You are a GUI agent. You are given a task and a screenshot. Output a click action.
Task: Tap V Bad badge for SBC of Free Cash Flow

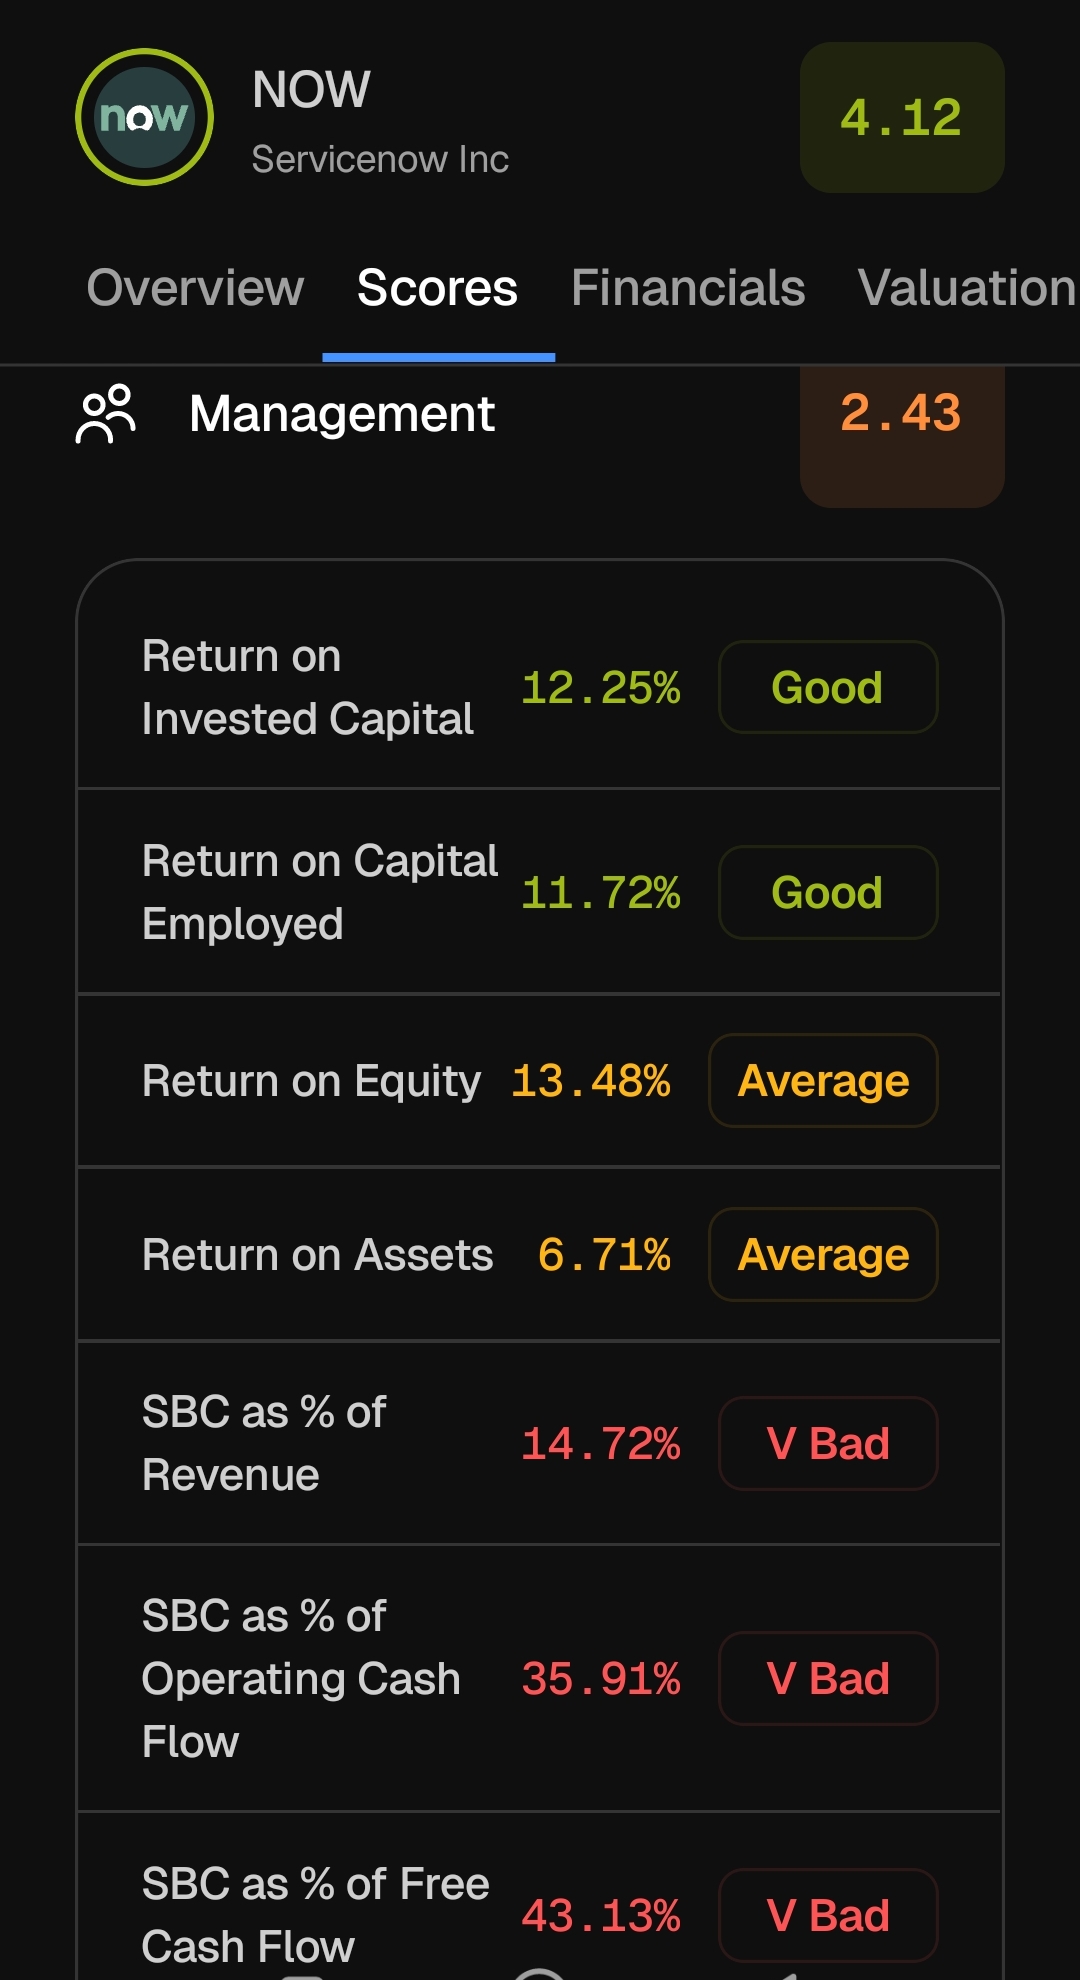(828, 1915)
